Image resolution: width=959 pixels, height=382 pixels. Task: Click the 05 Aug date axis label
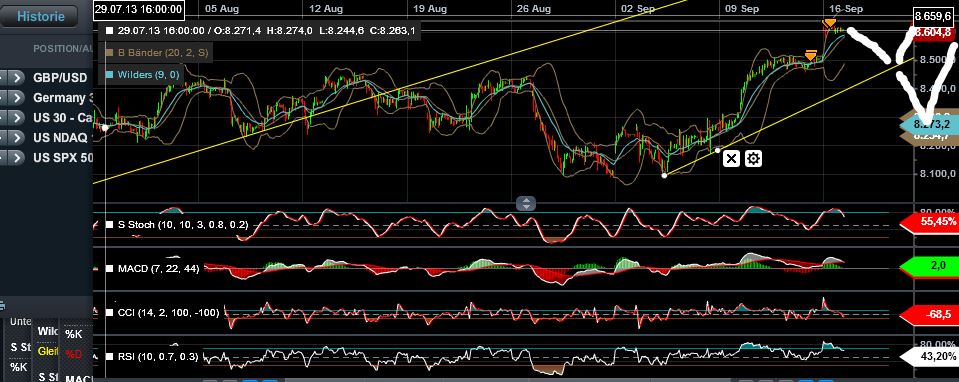[221, 9]
